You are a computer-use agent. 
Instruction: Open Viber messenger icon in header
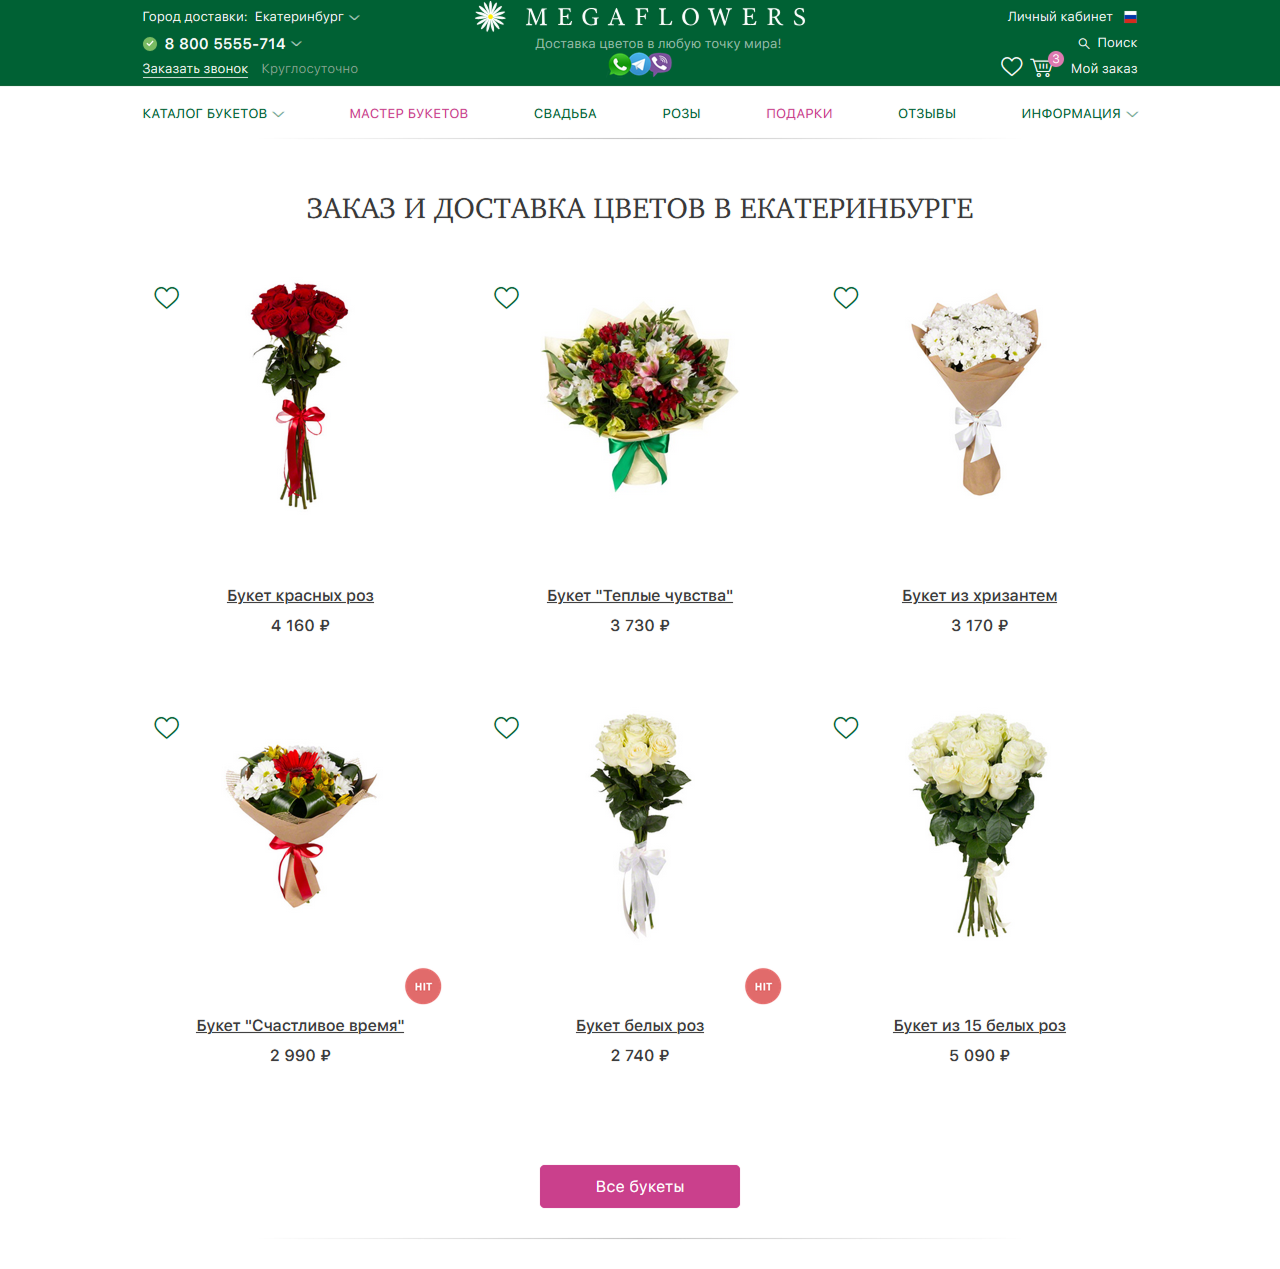(661, 65)
